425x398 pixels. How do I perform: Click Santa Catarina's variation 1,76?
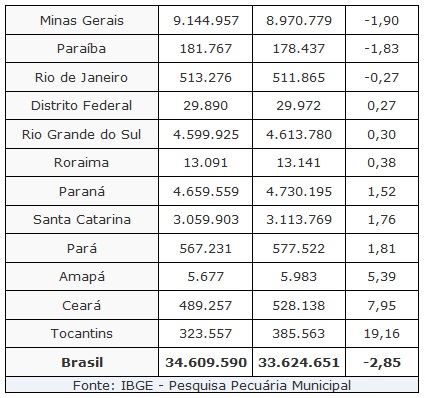[382, 220]
